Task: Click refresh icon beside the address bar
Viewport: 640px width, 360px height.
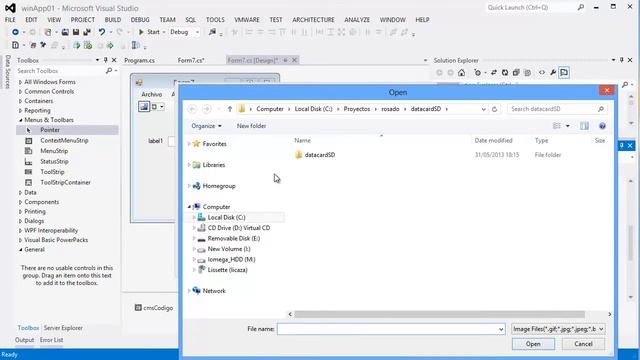Action: tap(494, 109)
